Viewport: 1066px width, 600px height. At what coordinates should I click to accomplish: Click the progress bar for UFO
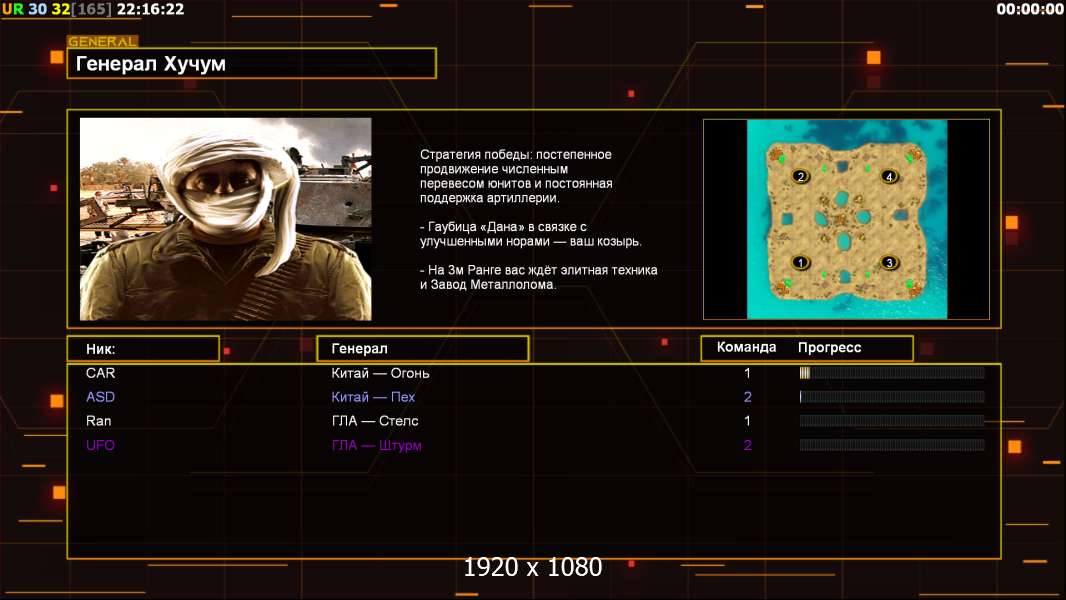pos(891,445)
